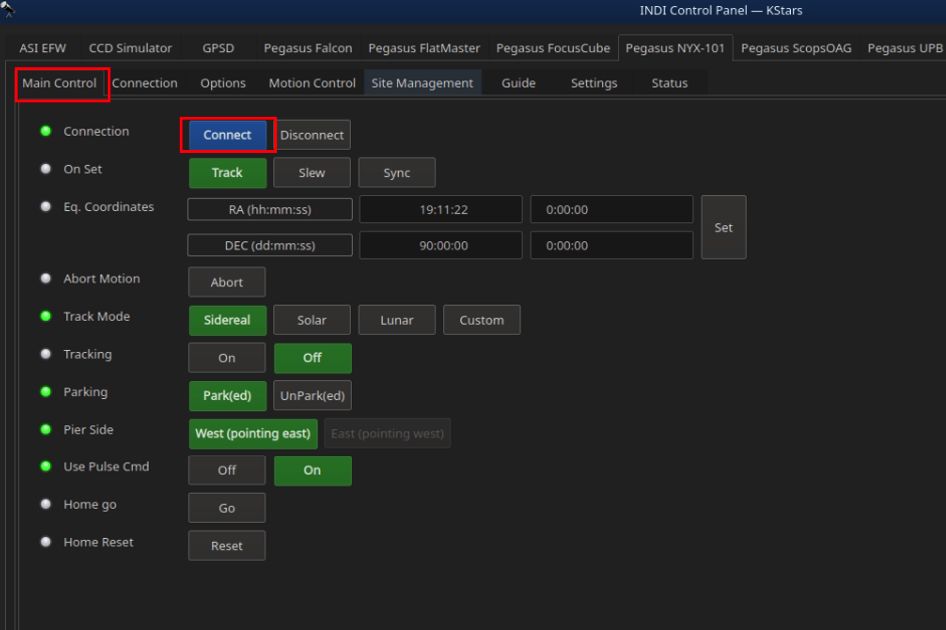Click the Track Mode status light
This screenshot has width=946, height=630.
tap(46, 317)
